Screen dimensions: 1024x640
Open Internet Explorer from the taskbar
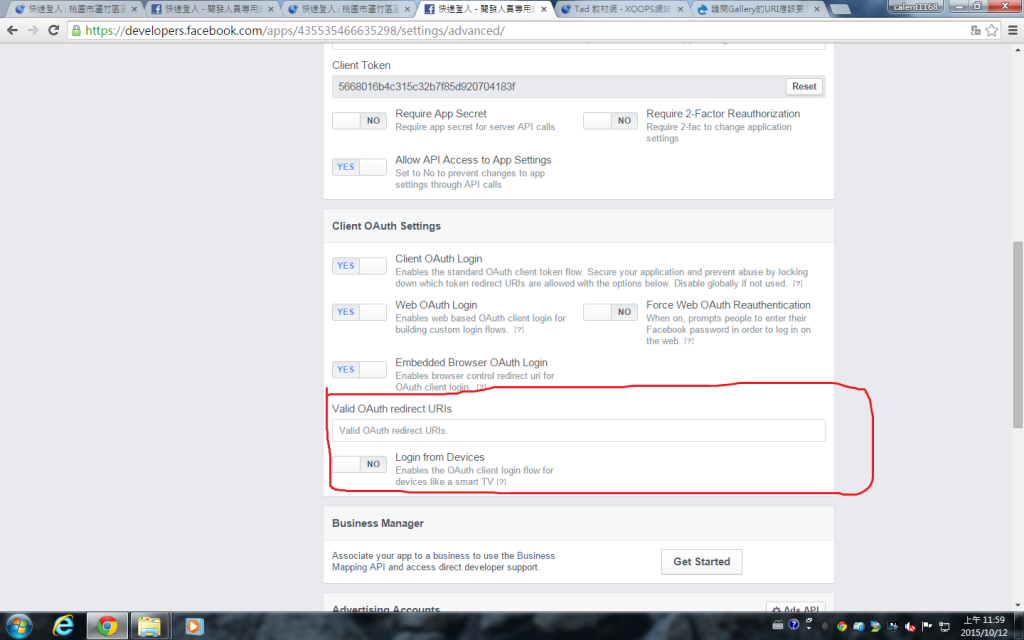click(x=62, y=626)
